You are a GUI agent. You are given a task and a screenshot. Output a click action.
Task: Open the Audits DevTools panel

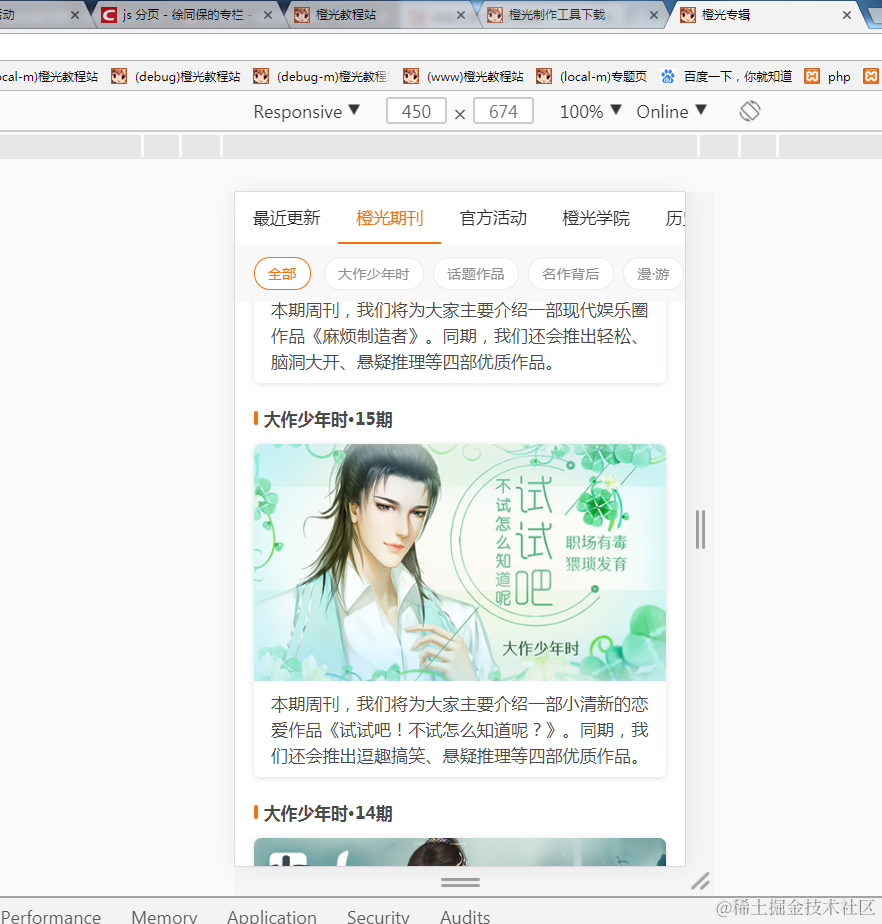point(465,916)
